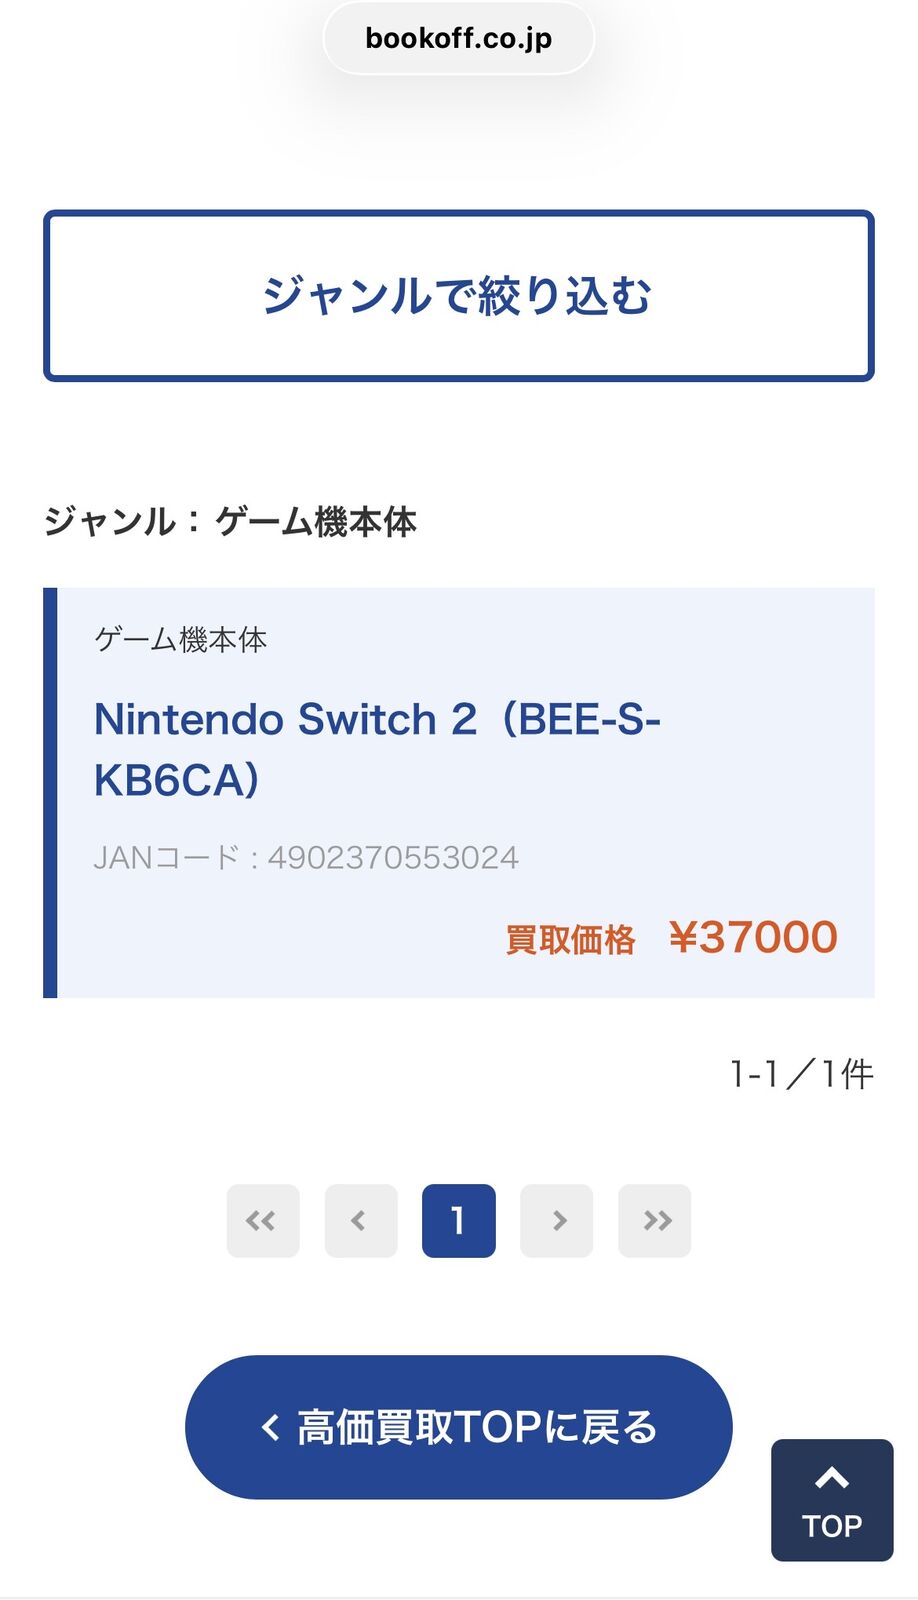
Task: Tap the JANコード 4902370553024 text
Action: tap(306, 857)
